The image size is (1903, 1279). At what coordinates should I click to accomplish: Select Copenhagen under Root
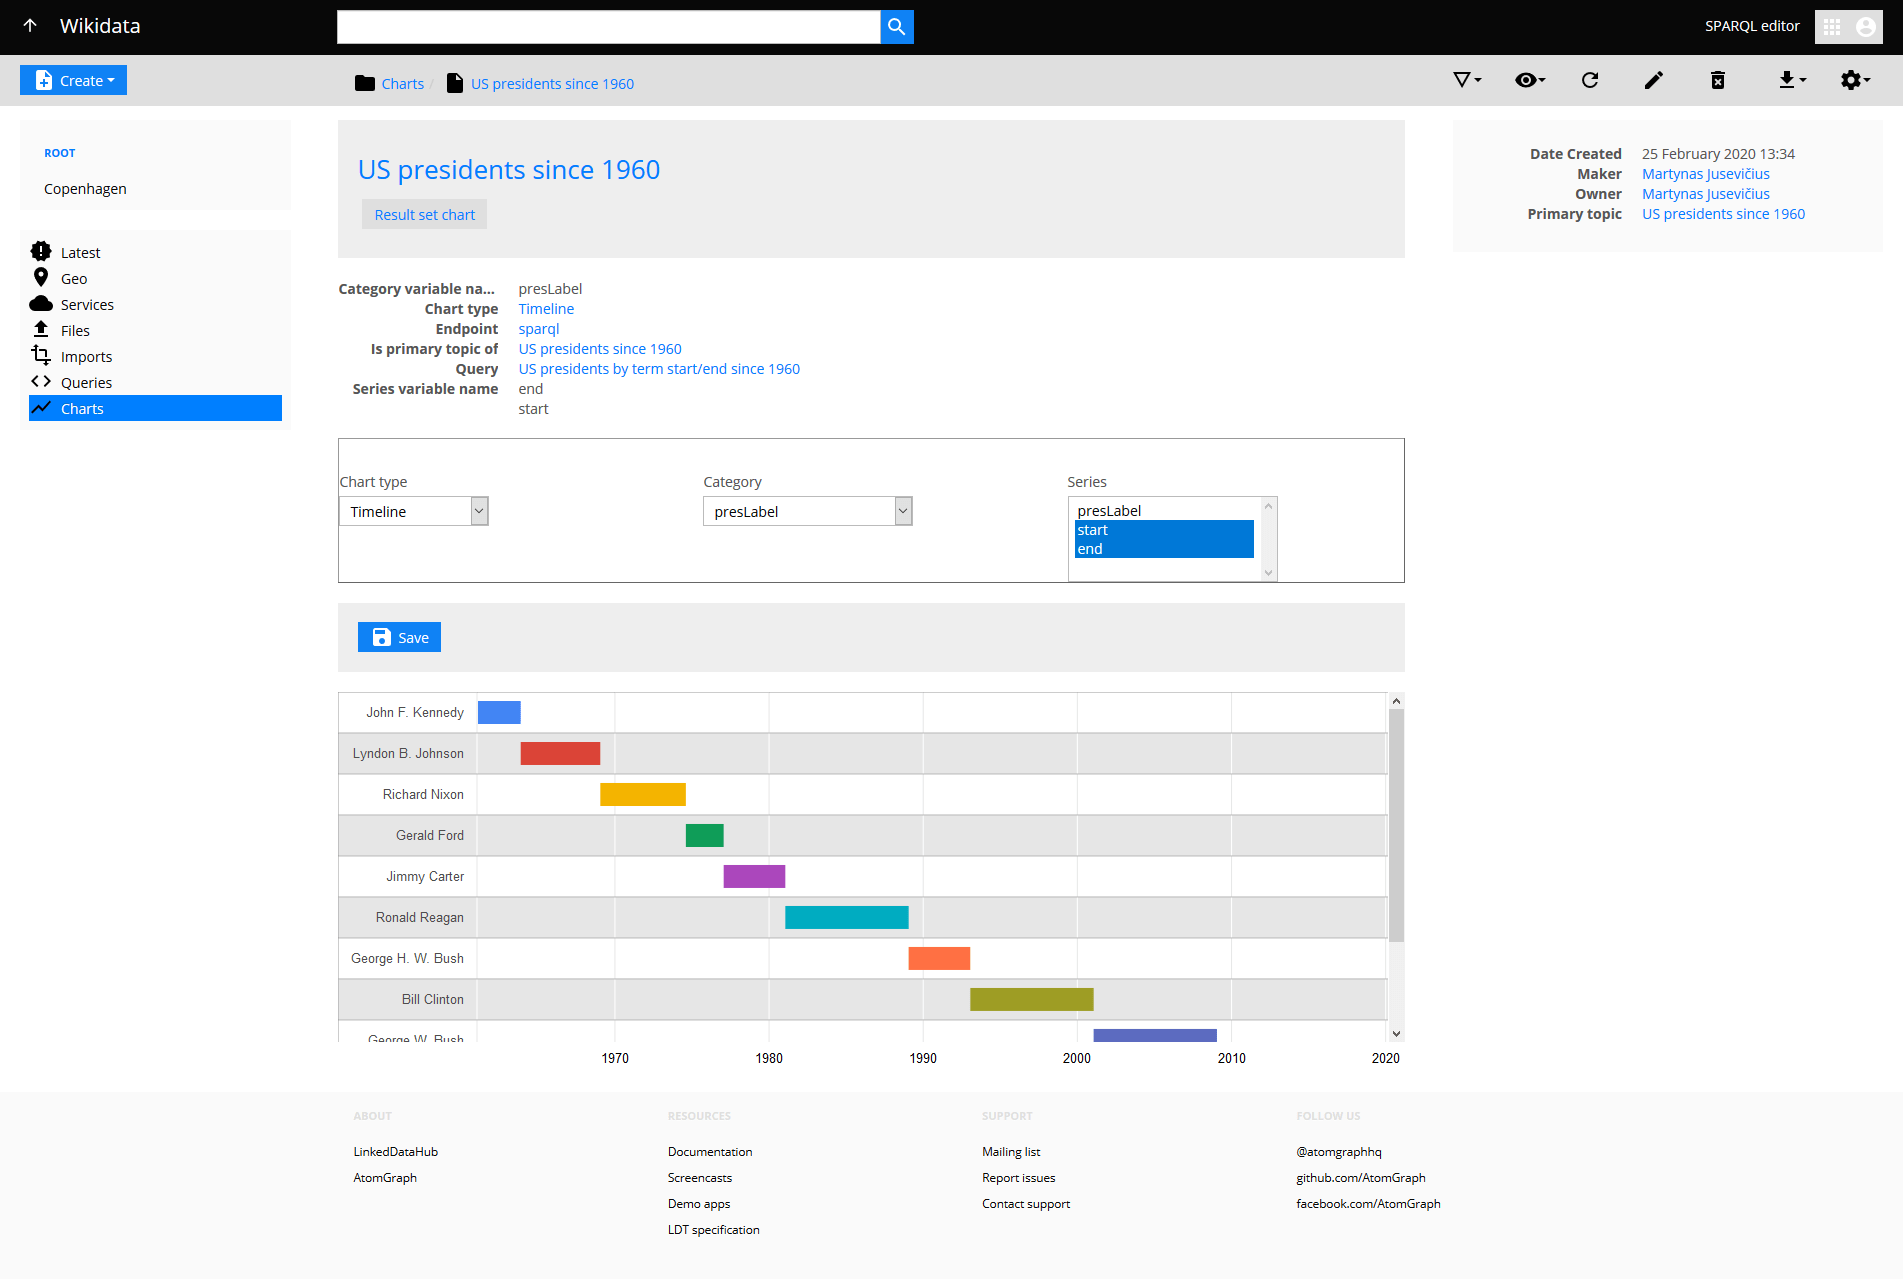(x=85, y=189)
